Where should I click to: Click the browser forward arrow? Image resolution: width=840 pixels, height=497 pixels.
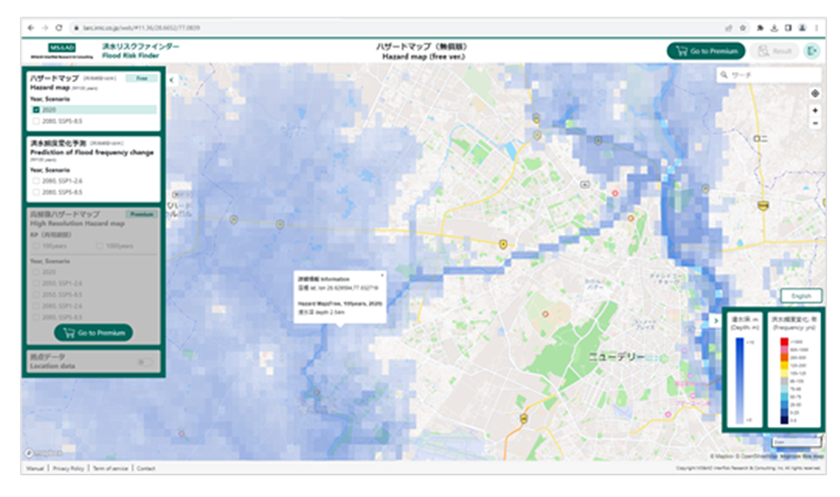pyautogui.click(x=45, y=28)
